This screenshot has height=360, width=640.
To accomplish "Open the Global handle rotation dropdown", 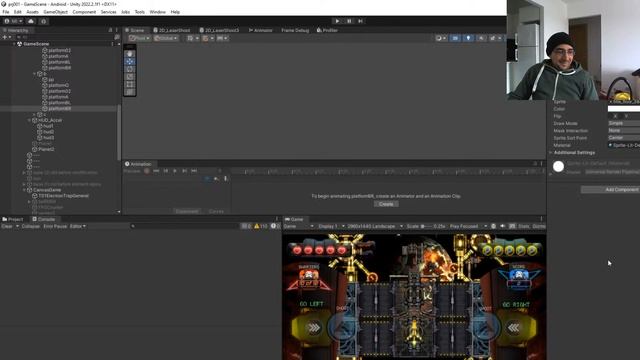I will coord(166,38).
